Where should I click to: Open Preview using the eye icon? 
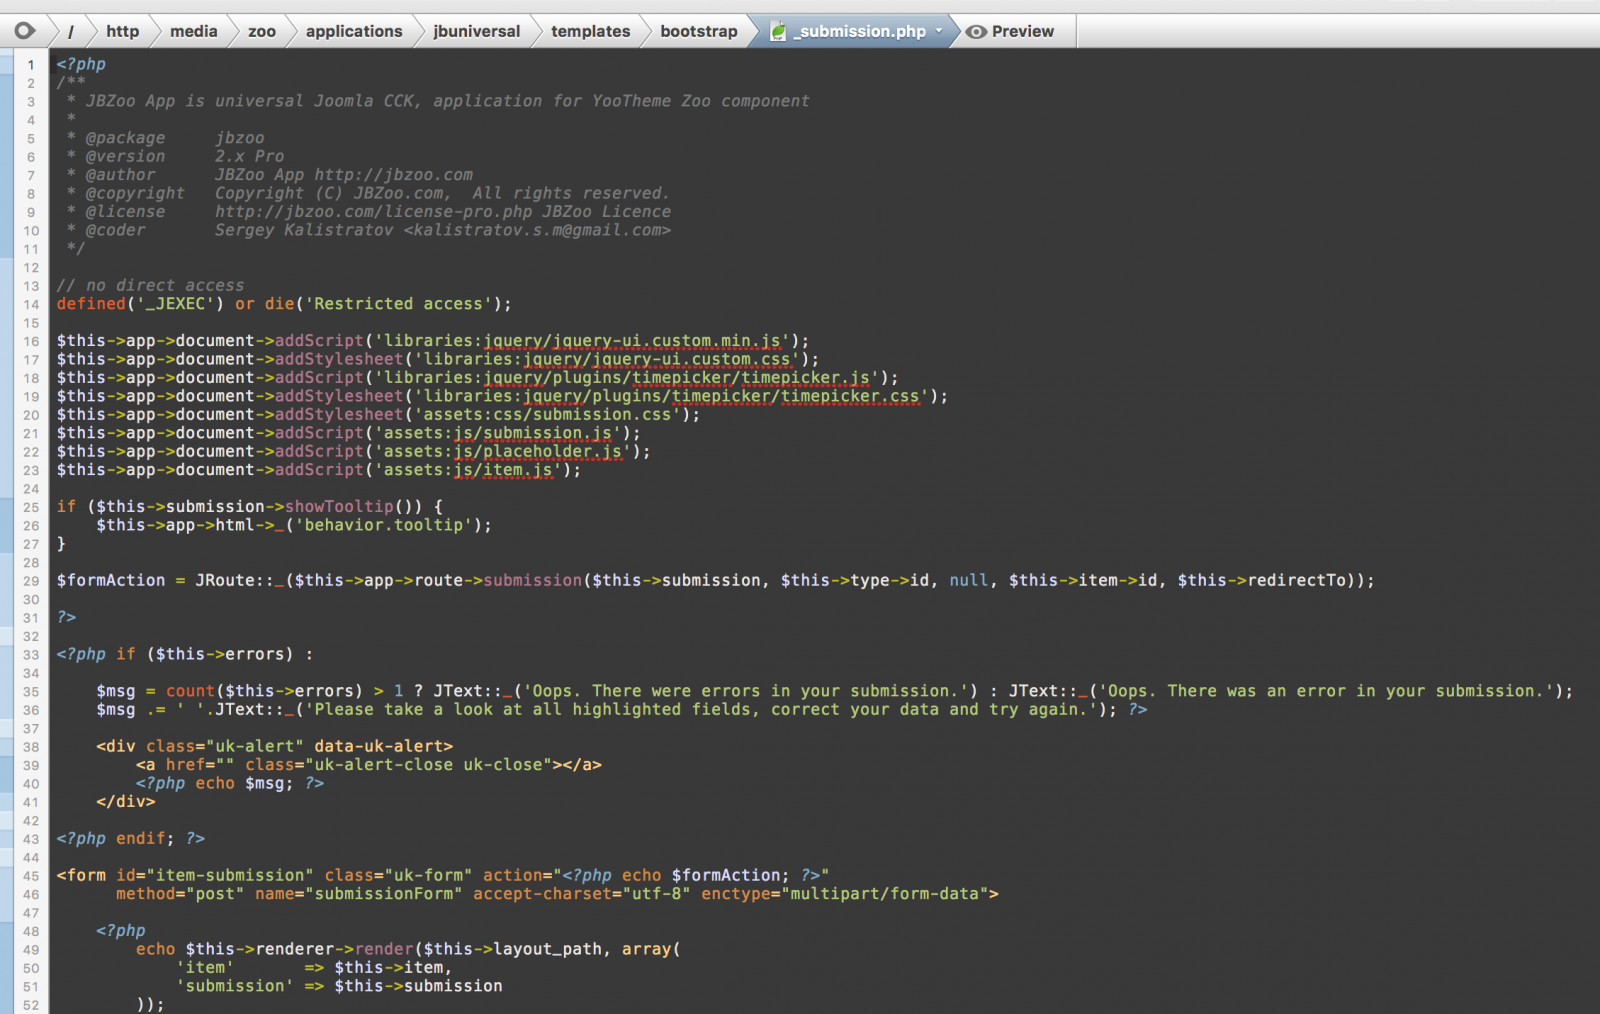coord(976,32)
